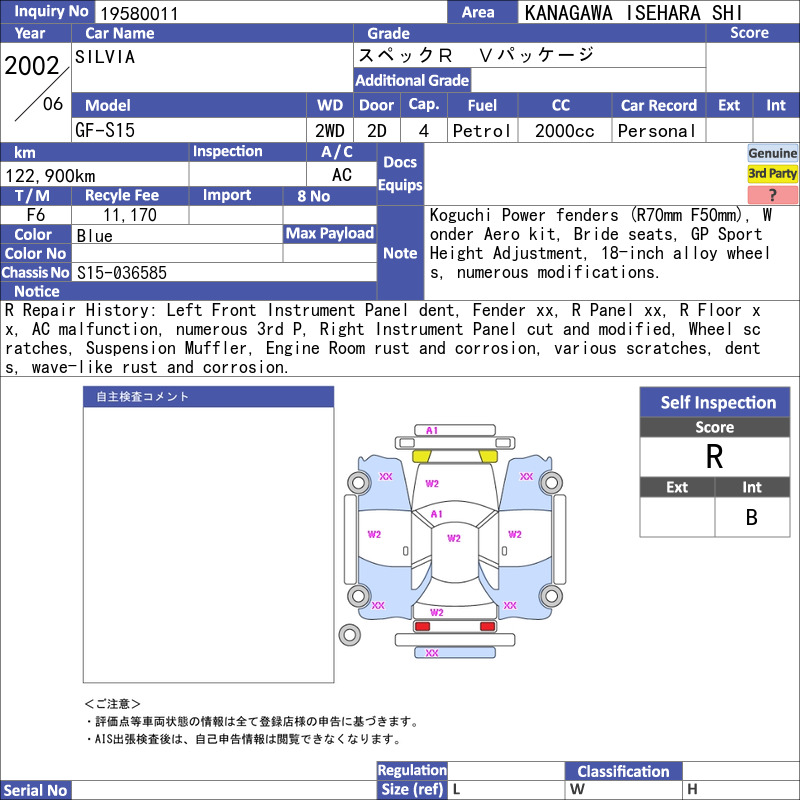This screenshot has width=800, height=800.
Task: Click the Regulation label
Action: (412, 770)
